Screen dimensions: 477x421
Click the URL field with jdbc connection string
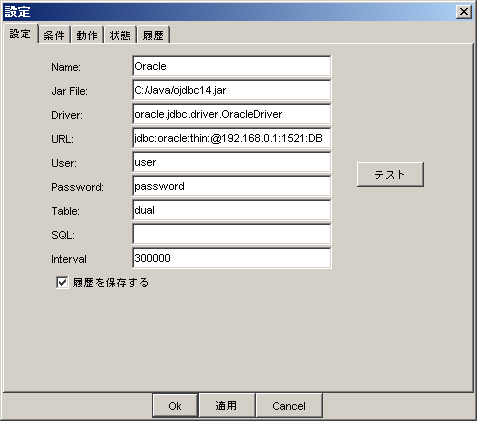232,138
